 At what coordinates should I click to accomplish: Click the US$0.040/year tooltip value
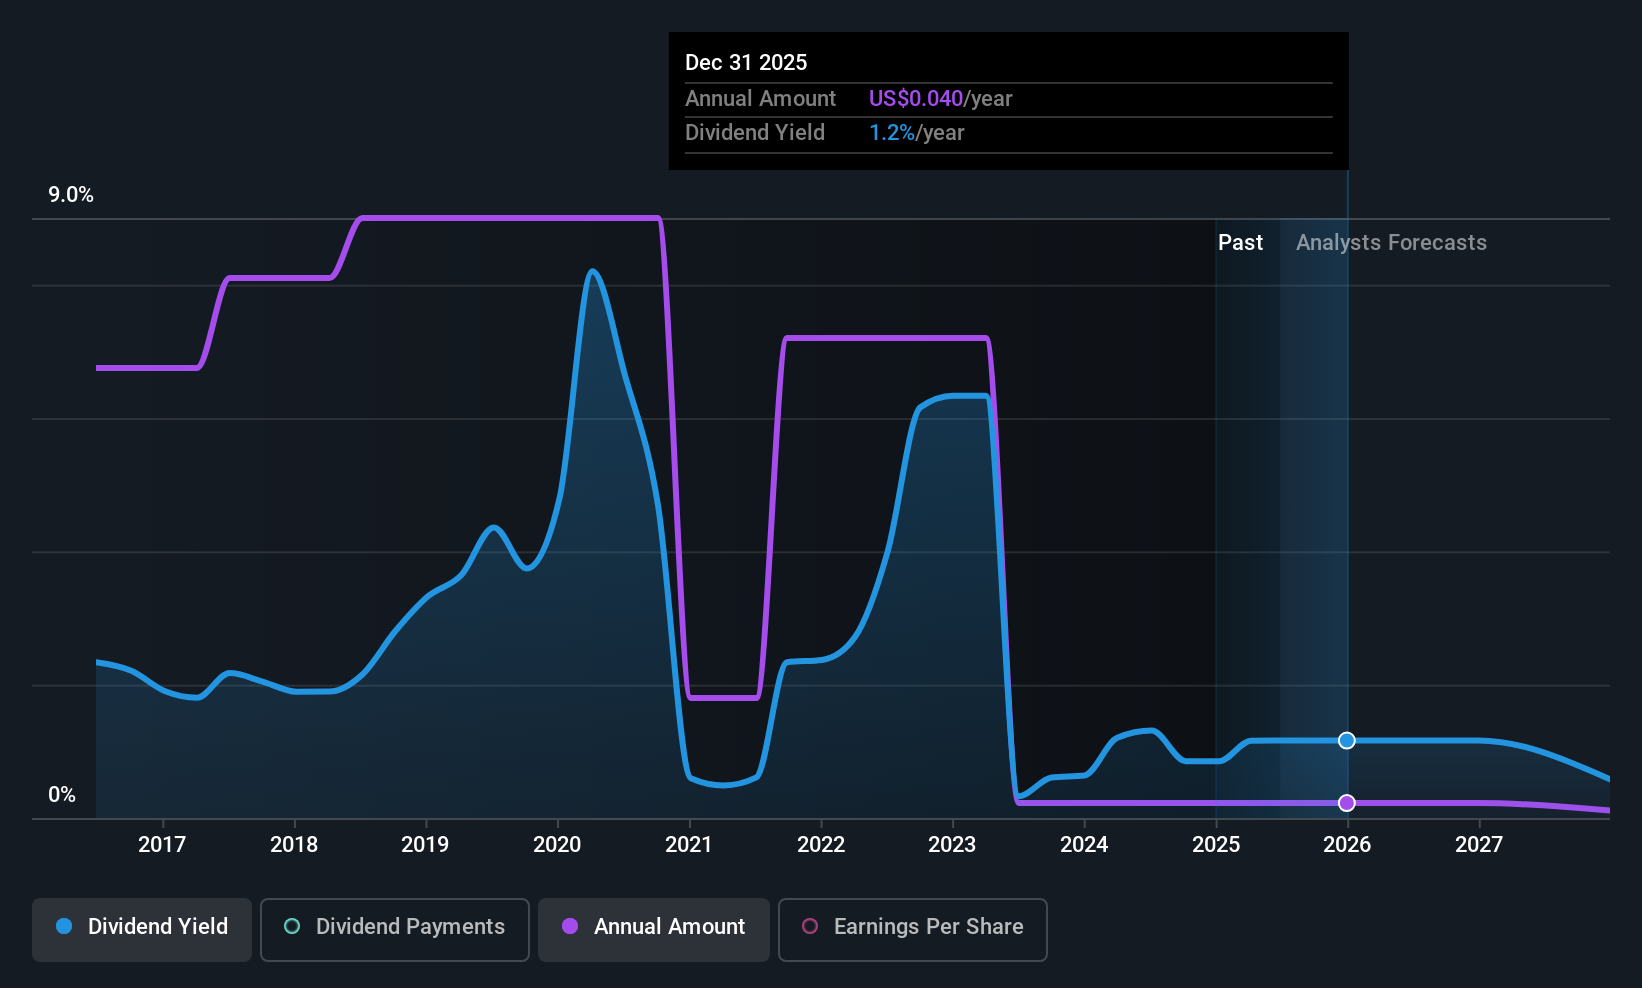[940, 99]
